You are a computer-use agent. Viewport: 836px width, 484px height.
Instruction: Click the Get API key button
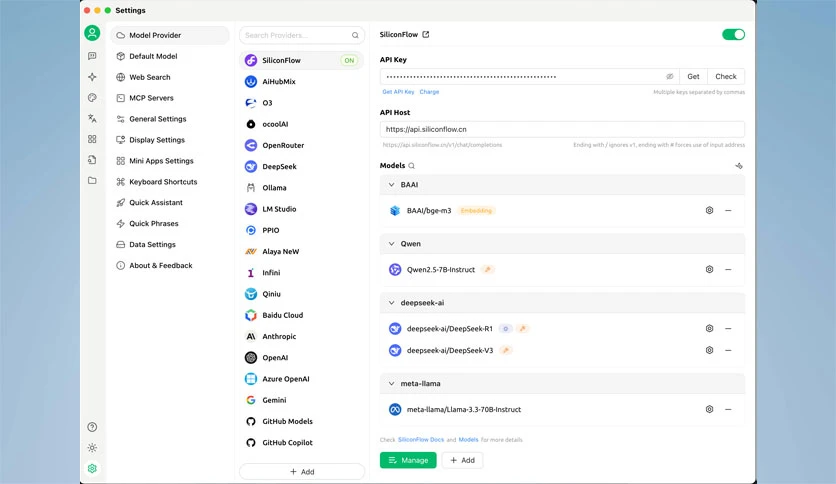[x=693, y=76]
